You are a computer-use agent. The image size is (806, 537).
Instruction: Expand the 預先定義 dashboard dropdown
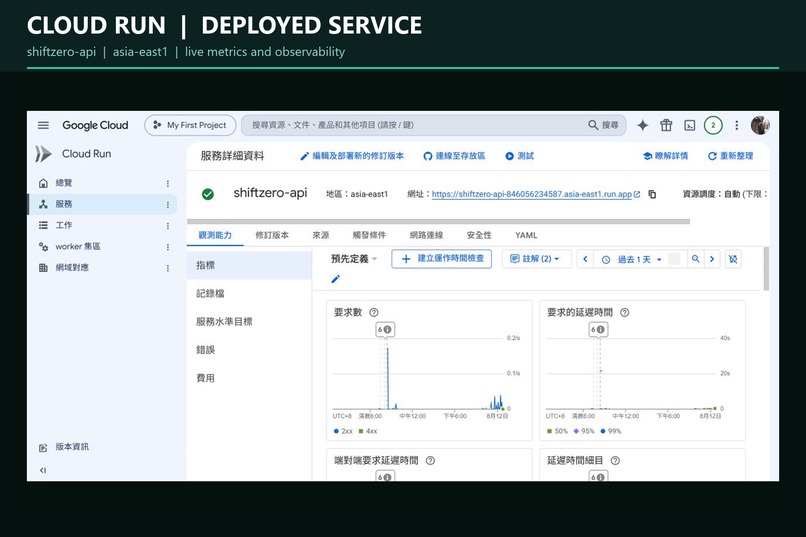coord(354,259)
